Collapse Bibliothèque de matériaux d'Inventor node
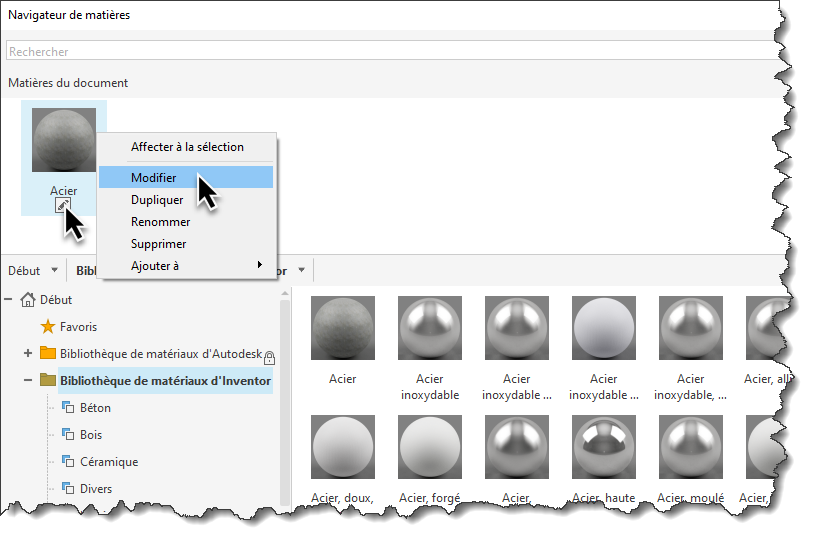 27,380
